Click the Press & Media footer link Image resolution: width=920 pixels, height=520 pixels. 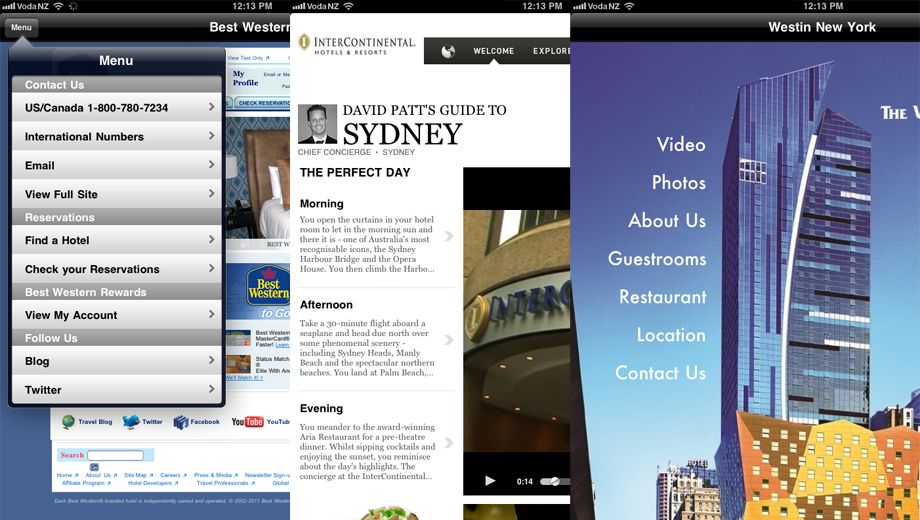click(216, 475)
